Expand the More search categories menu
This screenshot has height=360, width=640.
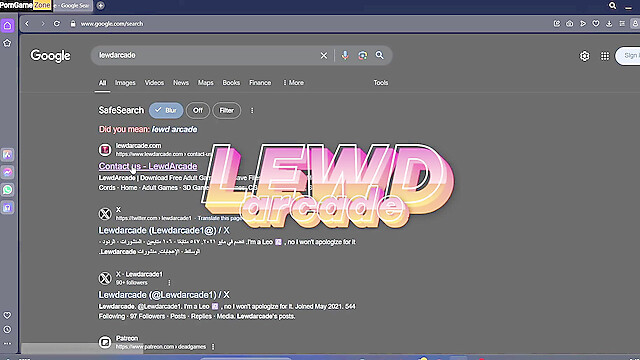point(293,82)
